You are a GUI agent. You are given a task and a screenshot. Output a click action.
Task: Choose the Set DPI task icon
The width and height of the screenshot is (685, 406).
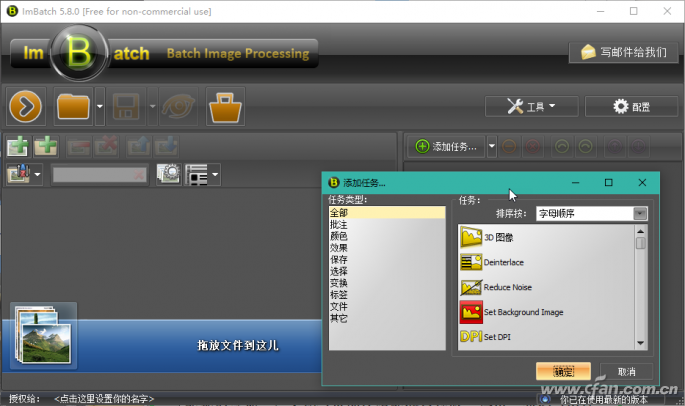tap(471, 337)
